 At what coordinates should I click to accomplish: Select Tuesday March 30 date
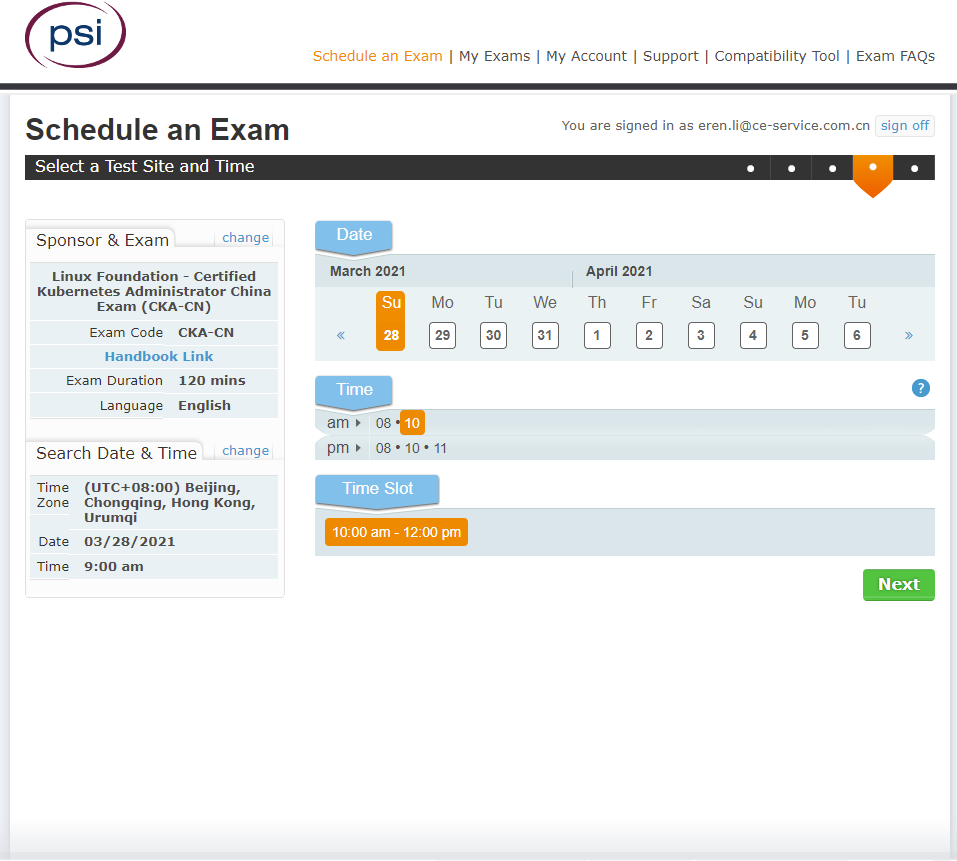point(493,335)
